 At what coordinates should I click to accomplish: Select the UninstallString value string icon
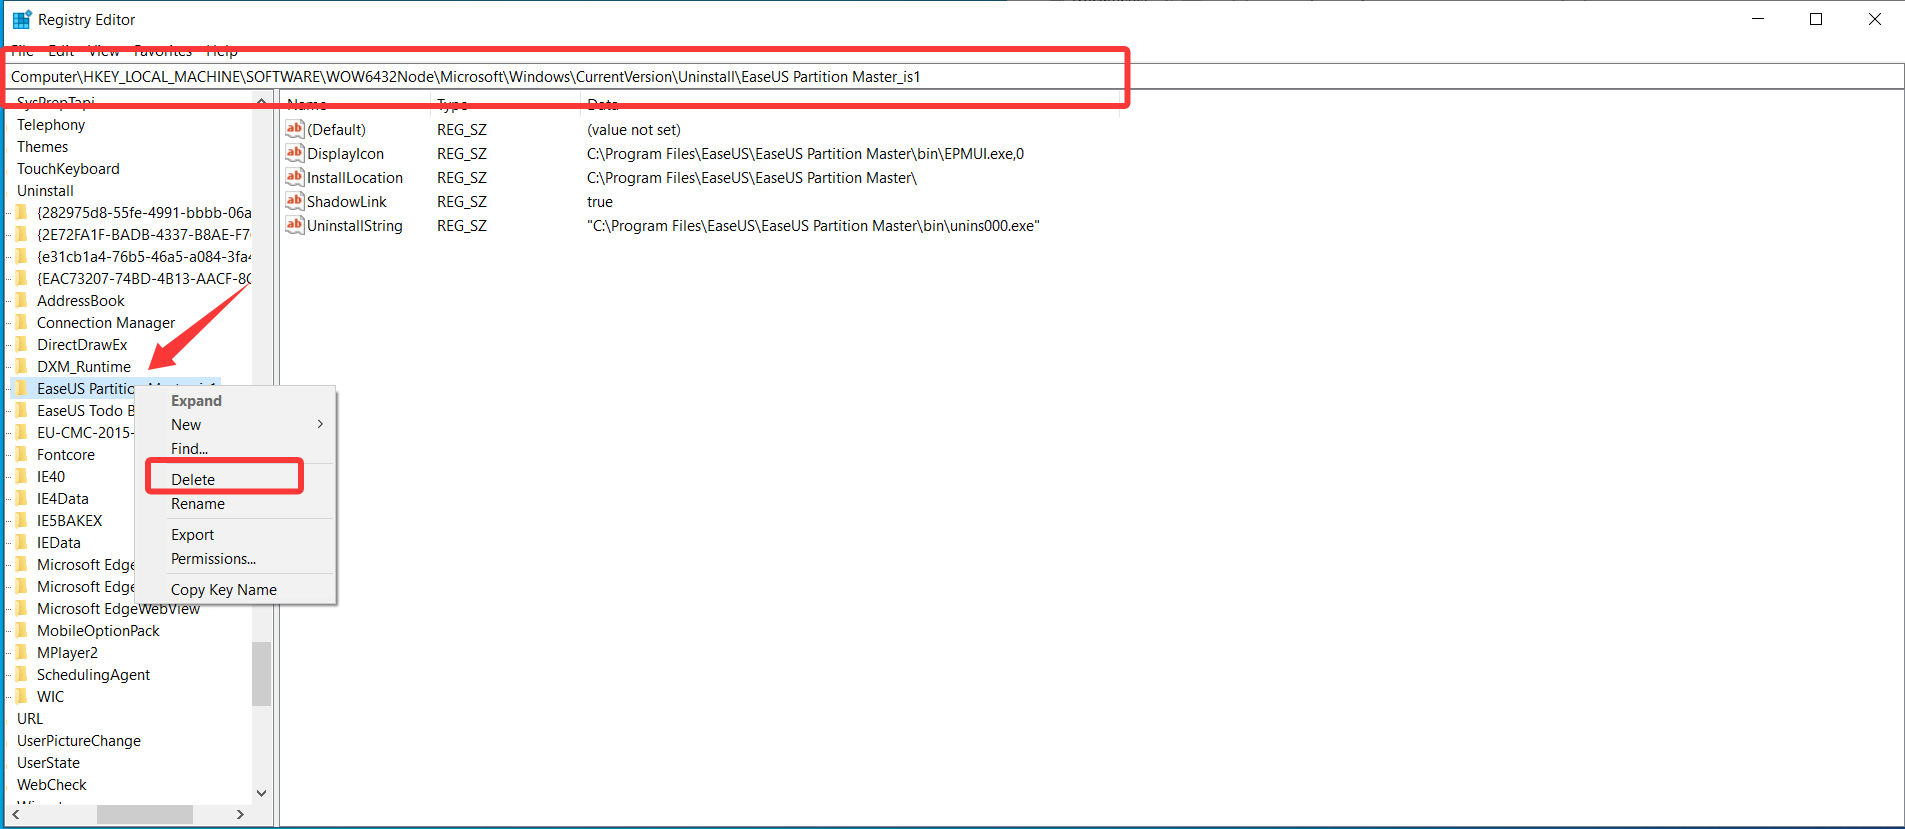click(294, 225)
